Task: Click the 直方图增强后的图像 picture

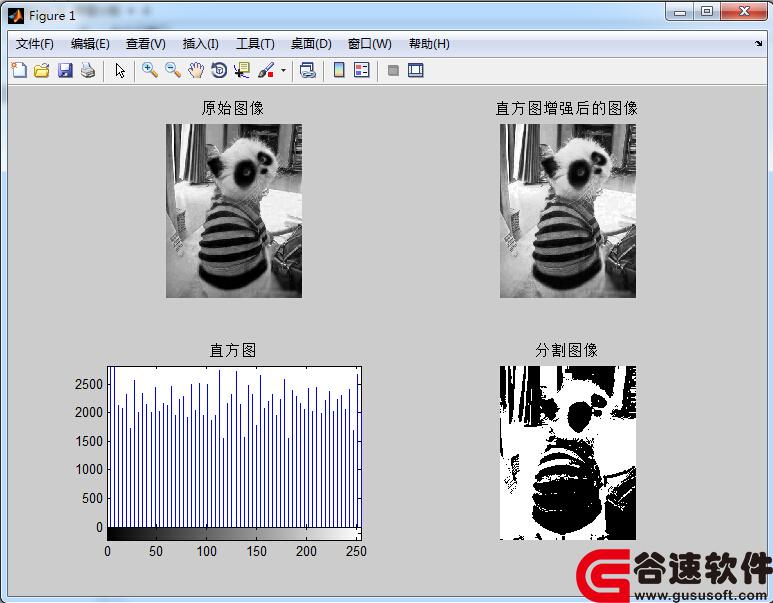Action: coord(567,211)
